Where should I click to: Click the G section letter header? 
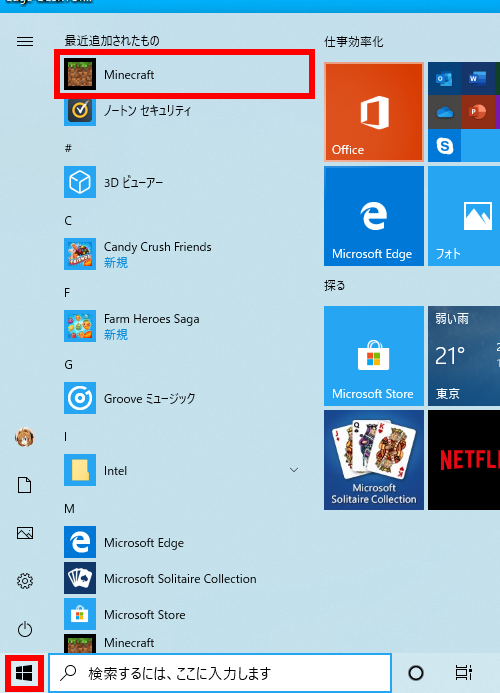coord(69,365)
